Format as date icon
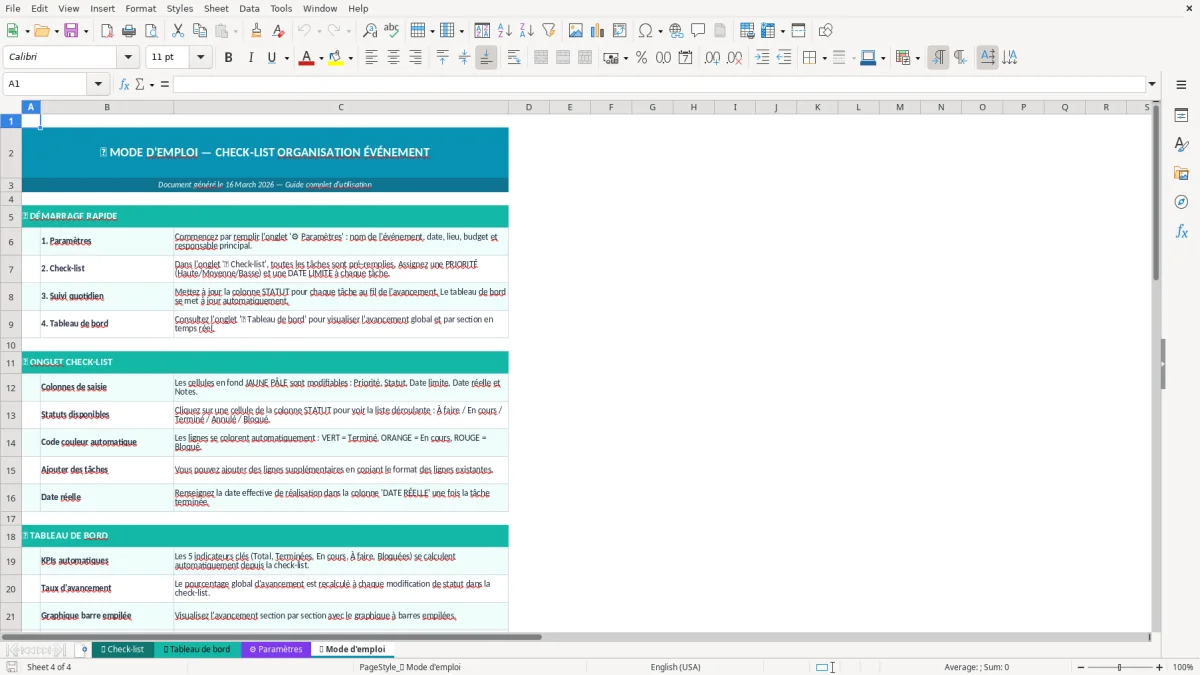The height and width of the screenshot is (675, 1200). [686, 58]
